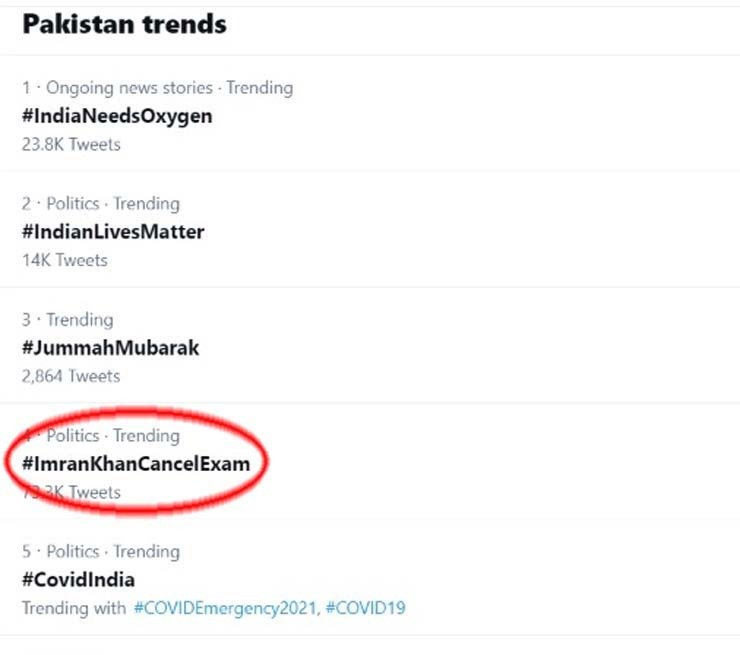The height and width of the screenshot is (655, 740).
Task: View the #CovidIndia trend
Action: click(x=78, y=580)
